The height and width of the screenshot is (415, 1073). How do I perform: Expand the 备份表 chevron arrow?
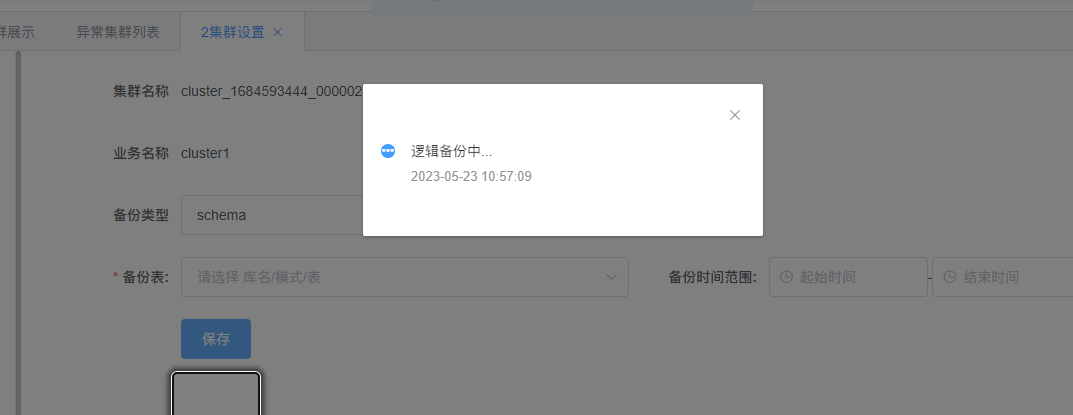[x=611, y=277]
